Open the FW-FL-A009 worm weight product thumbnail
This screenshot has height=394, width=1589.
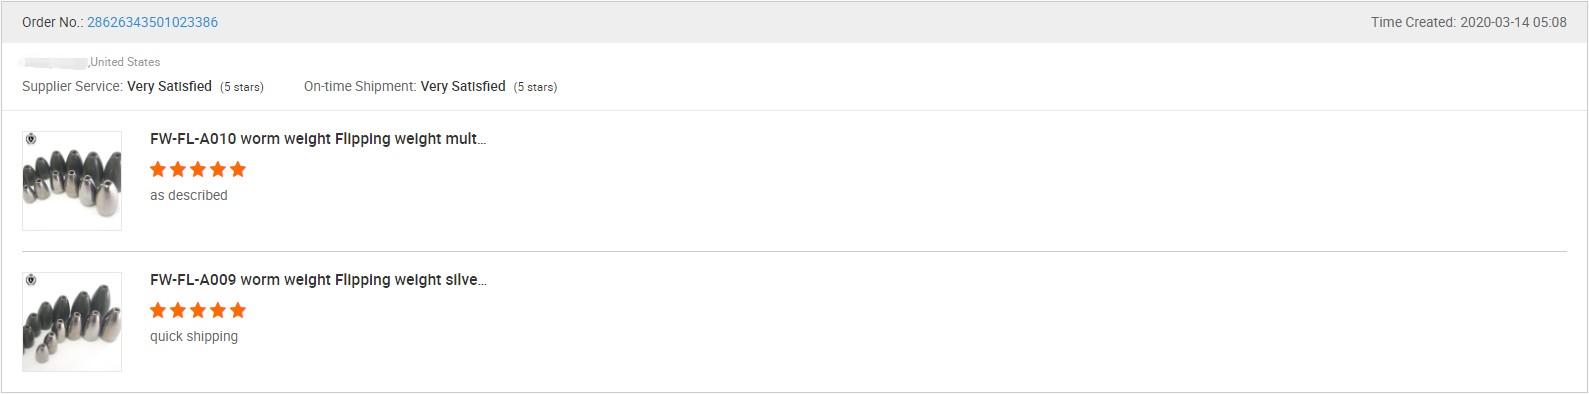[x=72, y=322]
